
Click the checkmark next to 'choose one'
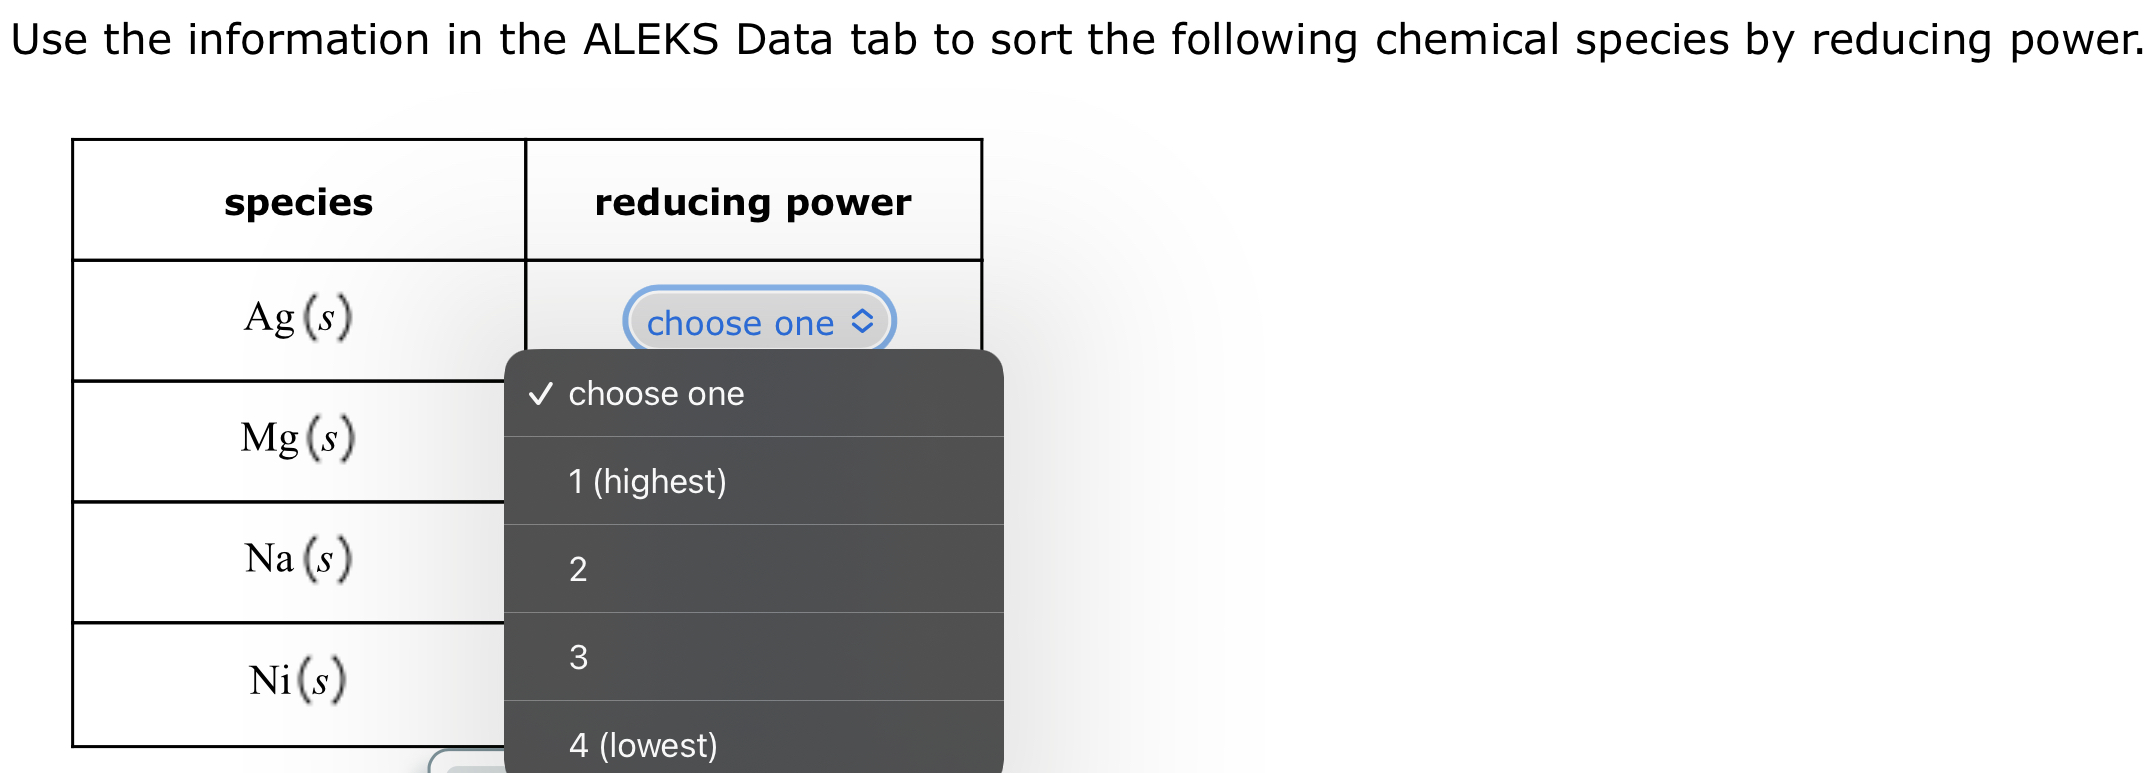click(540, 394)
